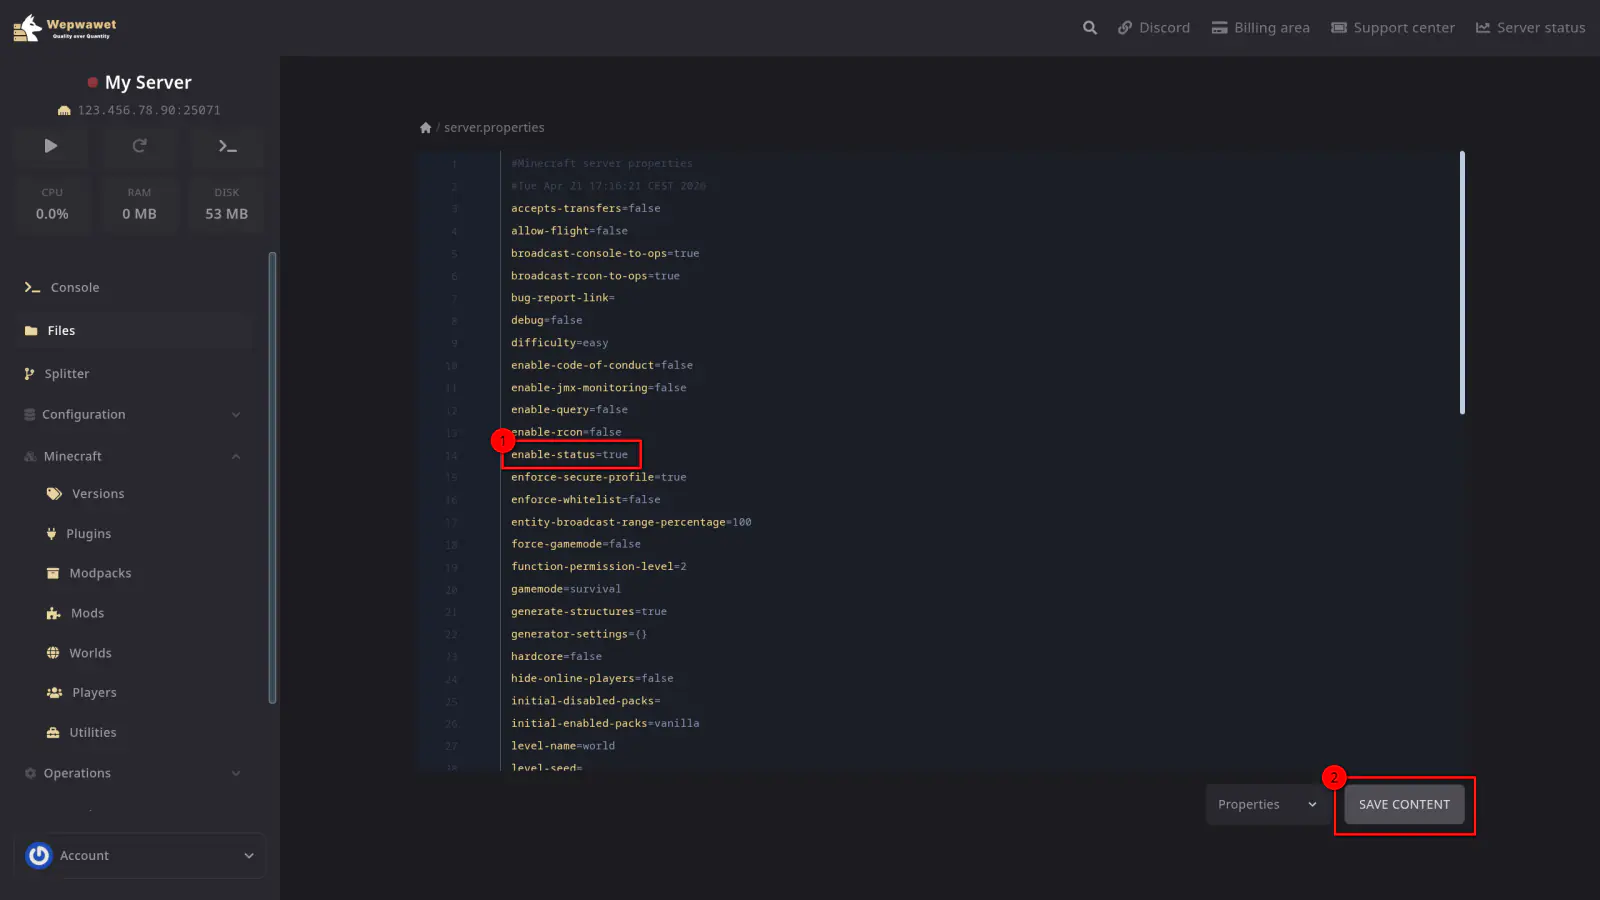The image size is (1600, 900).
Task: Click the Wepwawet logo
Action: coord(66,28)
